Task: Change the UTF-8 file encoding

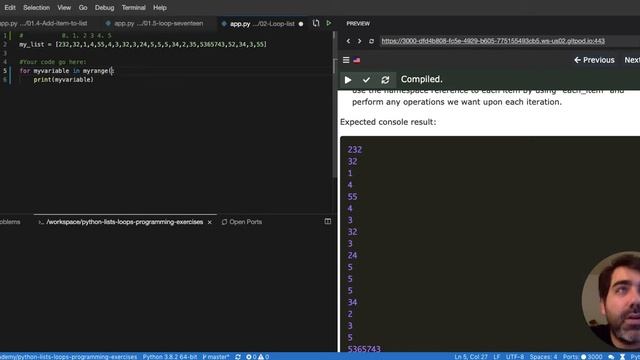Action: pyautogui.click(x=515, y=357)
